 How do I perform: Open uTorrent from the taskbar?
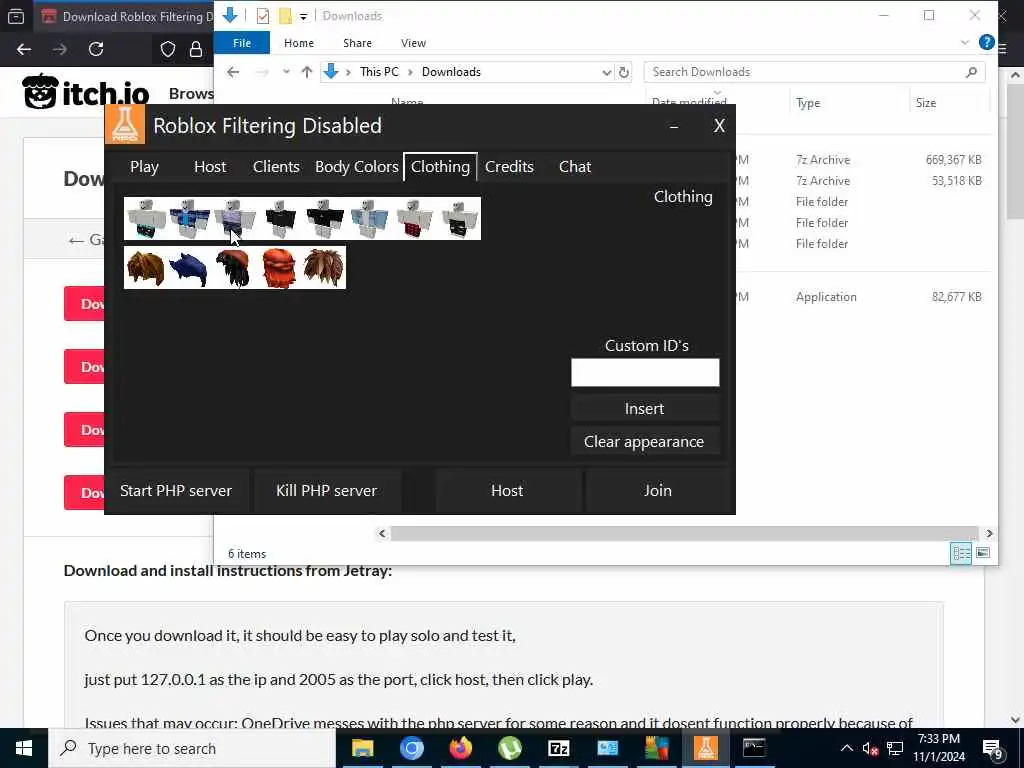click(x=509, y=748)
